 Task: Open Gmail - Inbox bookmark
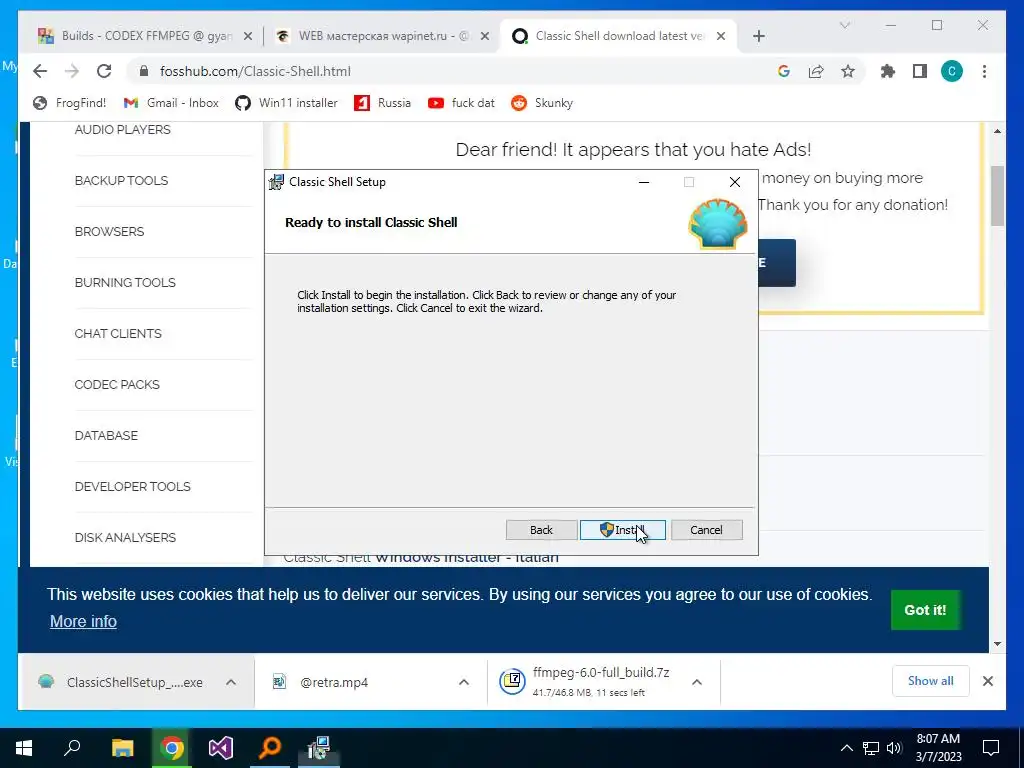click(x=171, y=103)
